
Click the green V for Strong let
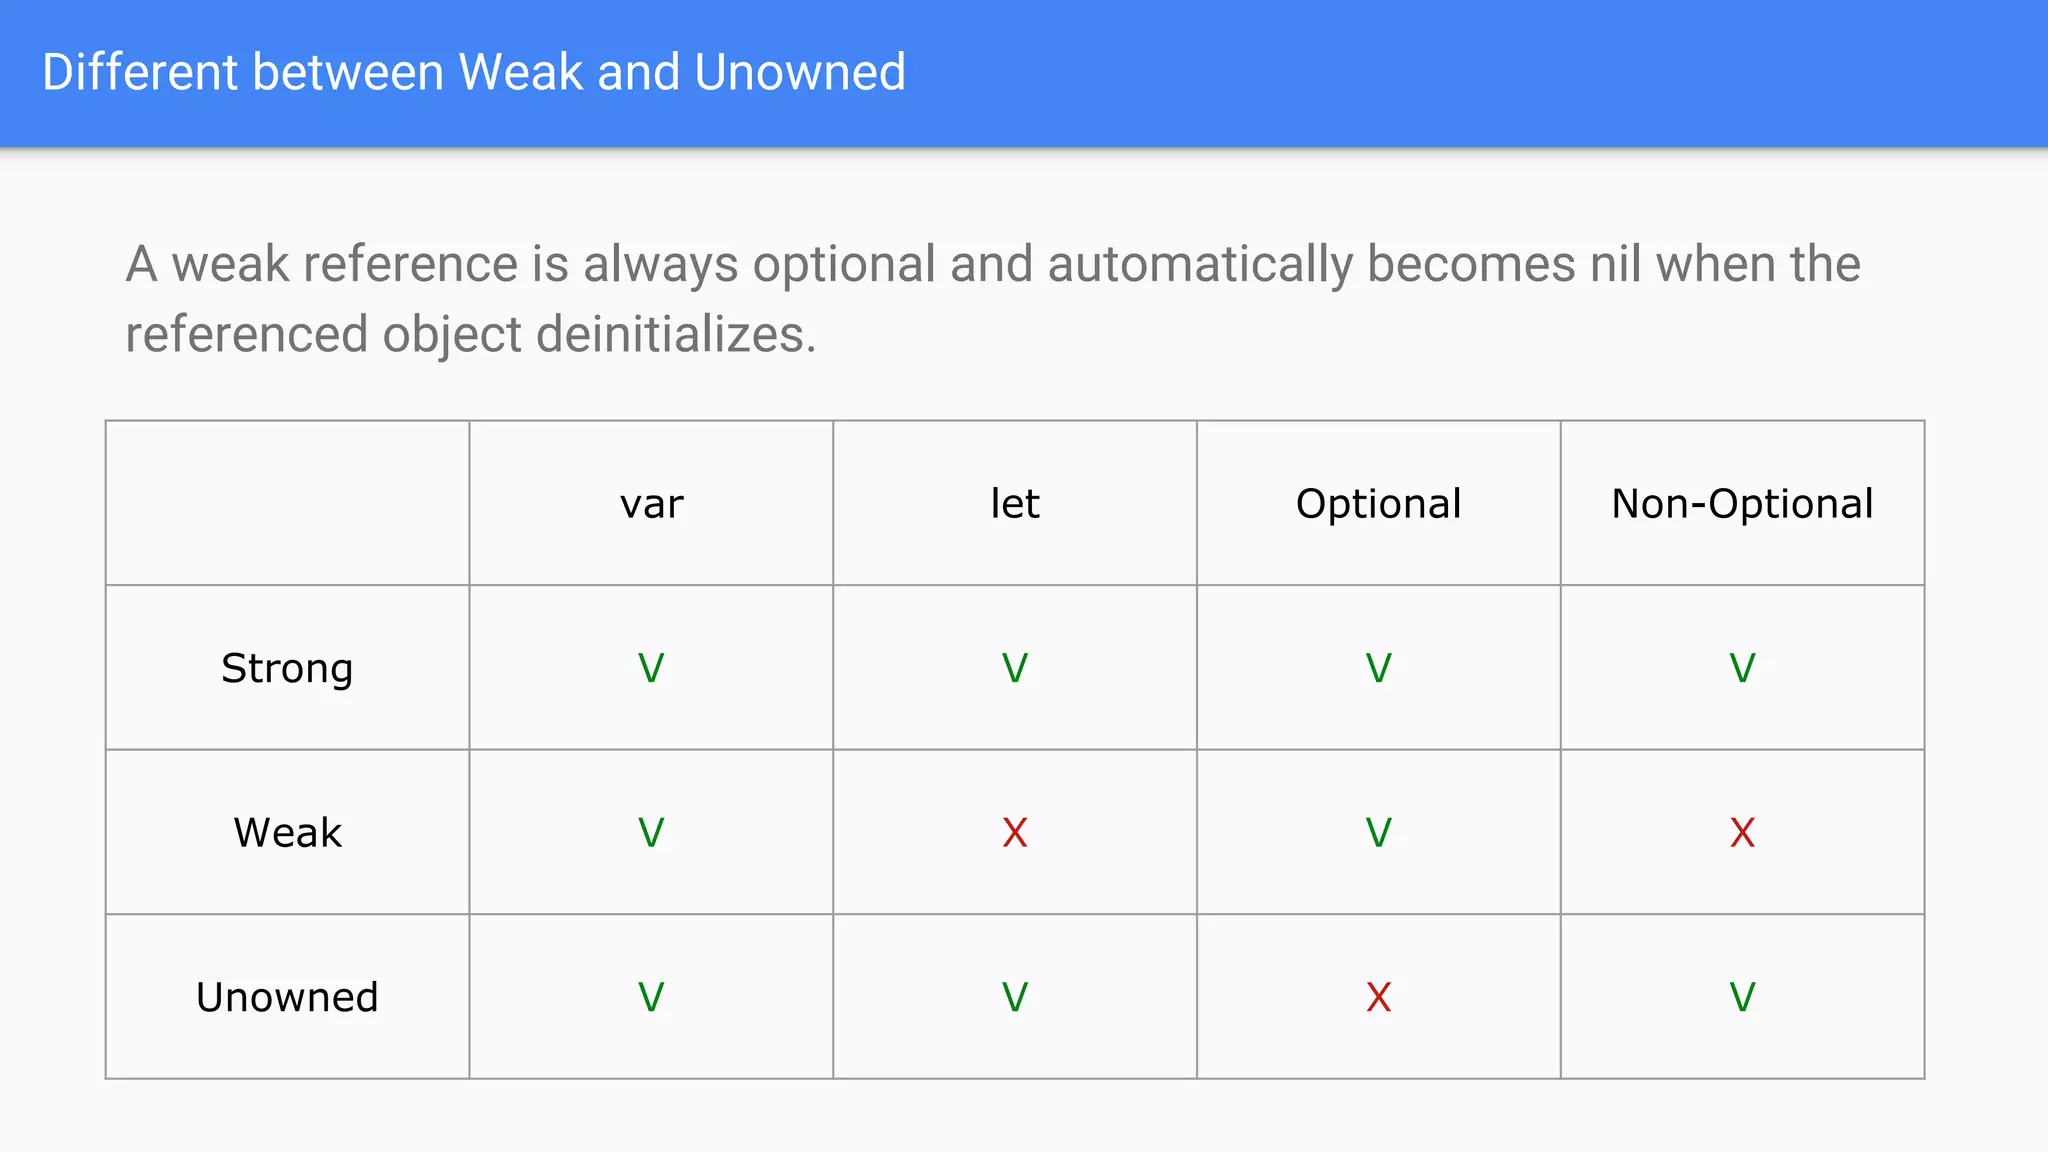1015,668
